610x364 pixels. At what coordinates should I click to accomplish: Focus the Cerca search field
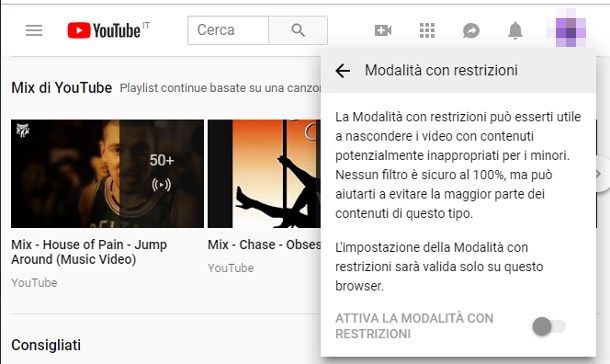point(228,30)
